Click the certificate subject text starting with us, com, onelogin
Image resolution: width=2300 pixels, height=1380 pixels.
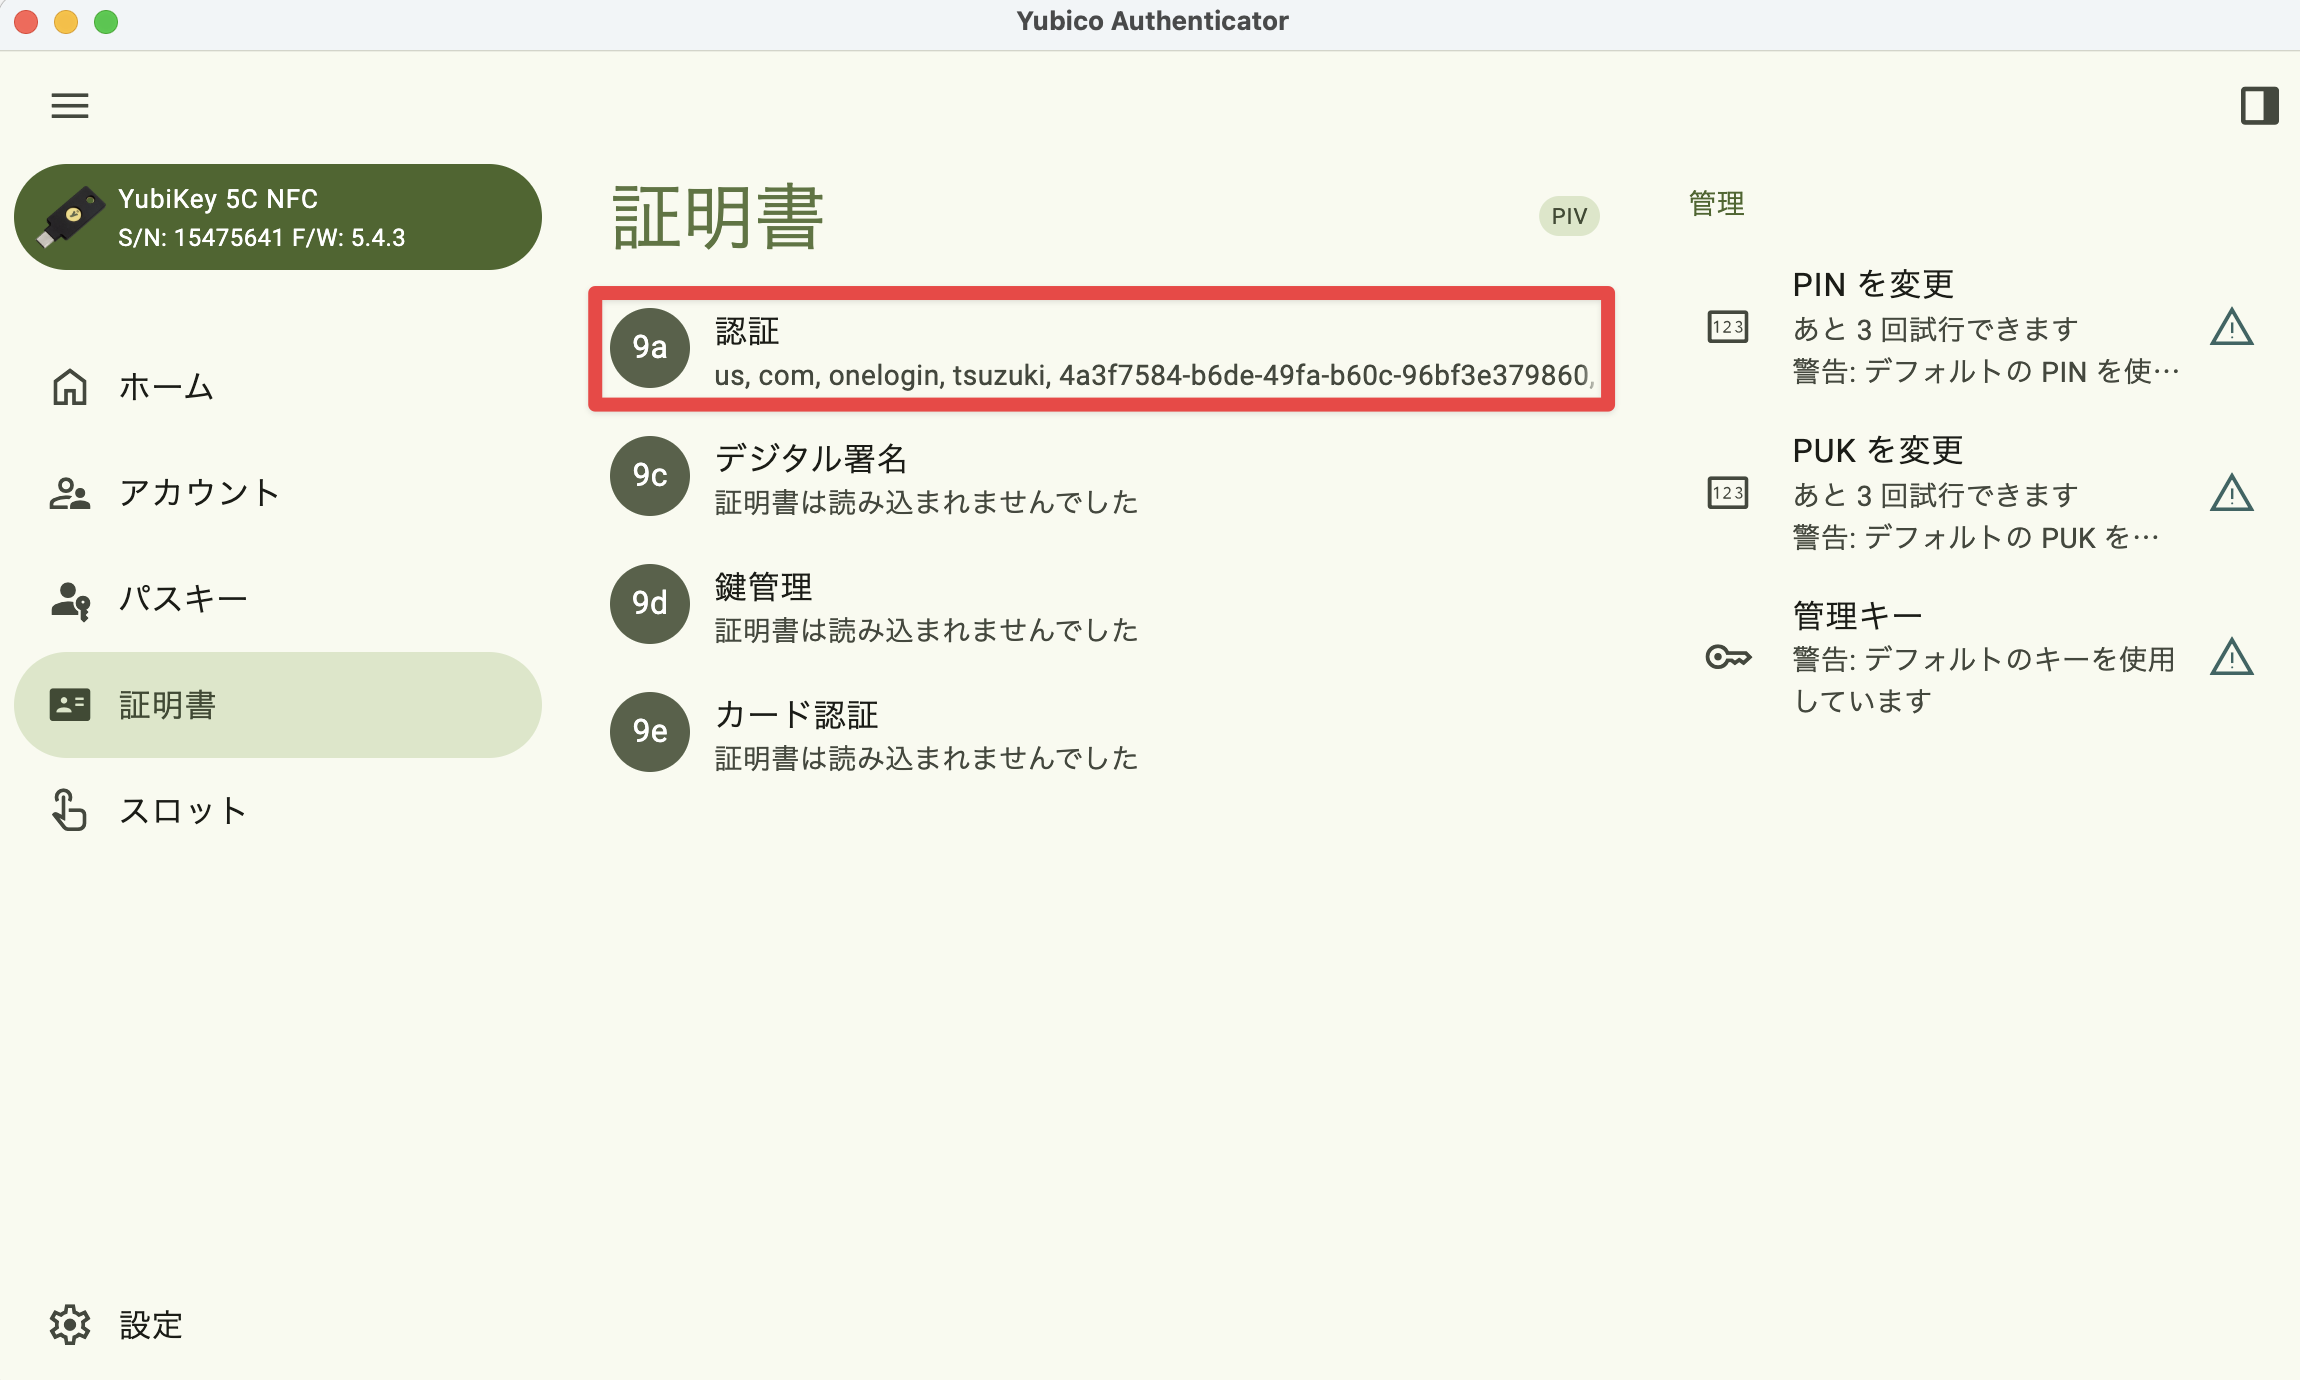pyautogui.click(x=1154, y=375)
